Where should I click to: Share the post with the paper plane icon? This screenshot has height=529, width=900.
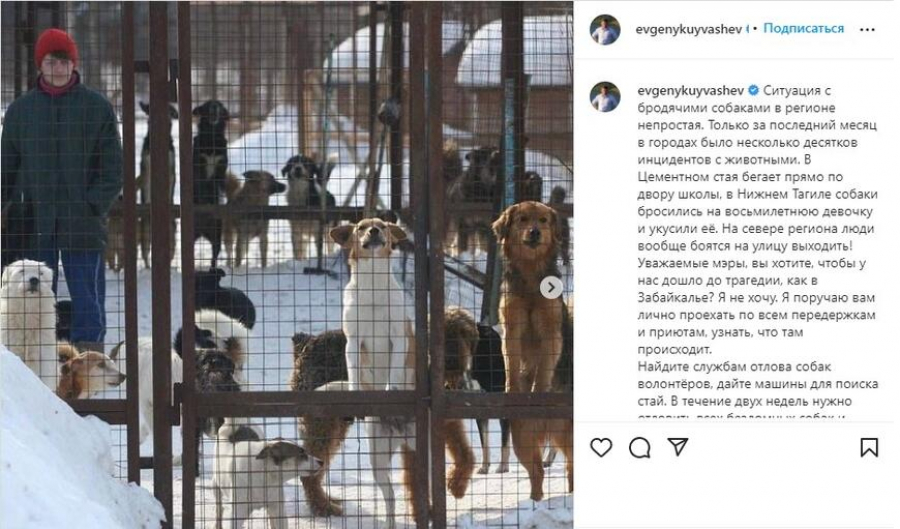(x=678, y=447)
